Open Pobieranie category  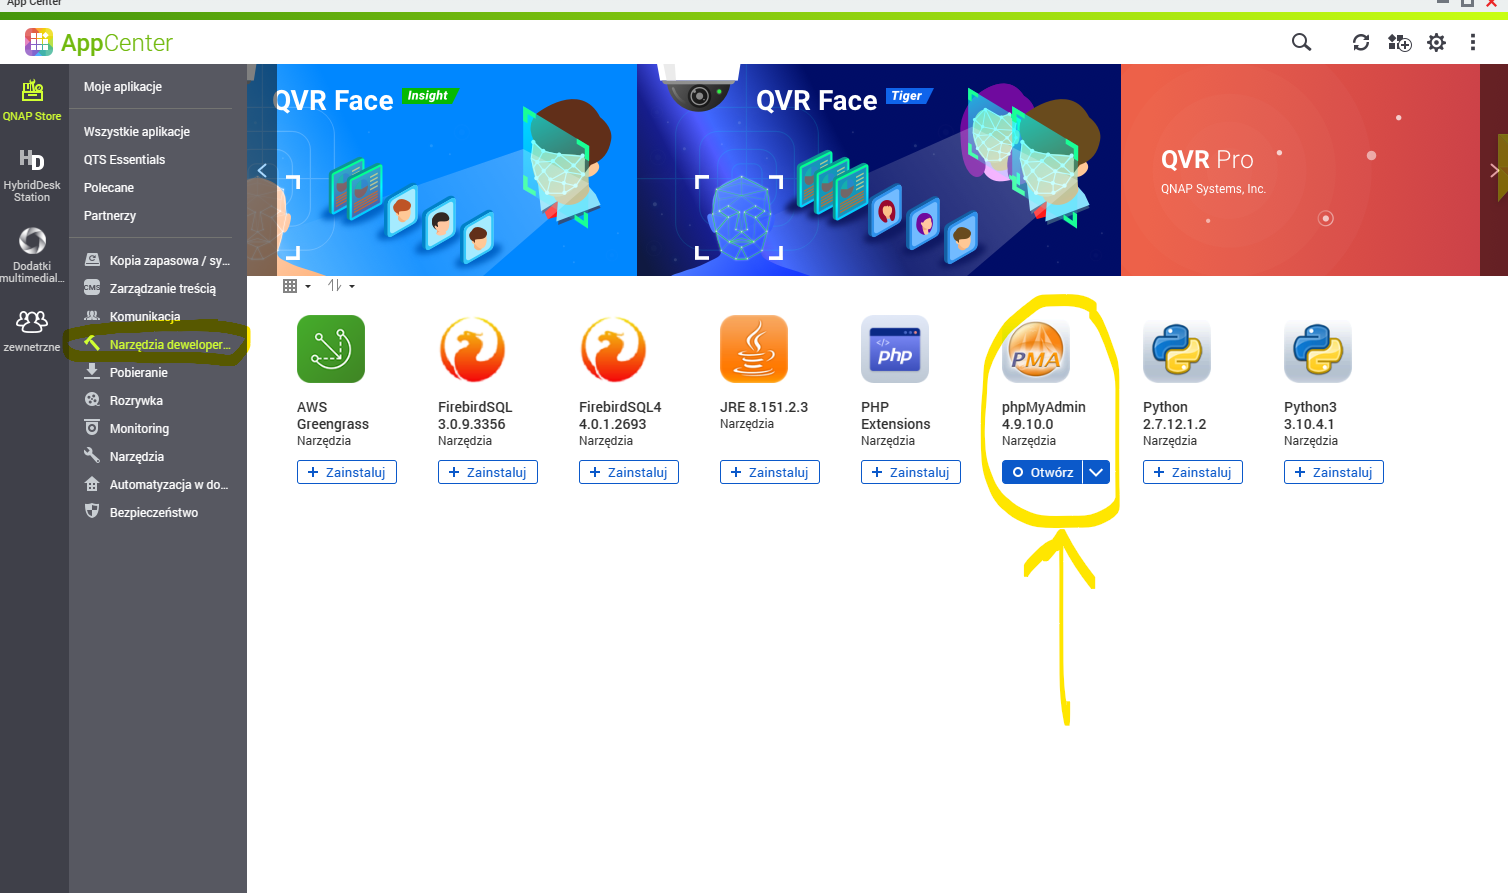pyautogui.click(x=158, y=372)
